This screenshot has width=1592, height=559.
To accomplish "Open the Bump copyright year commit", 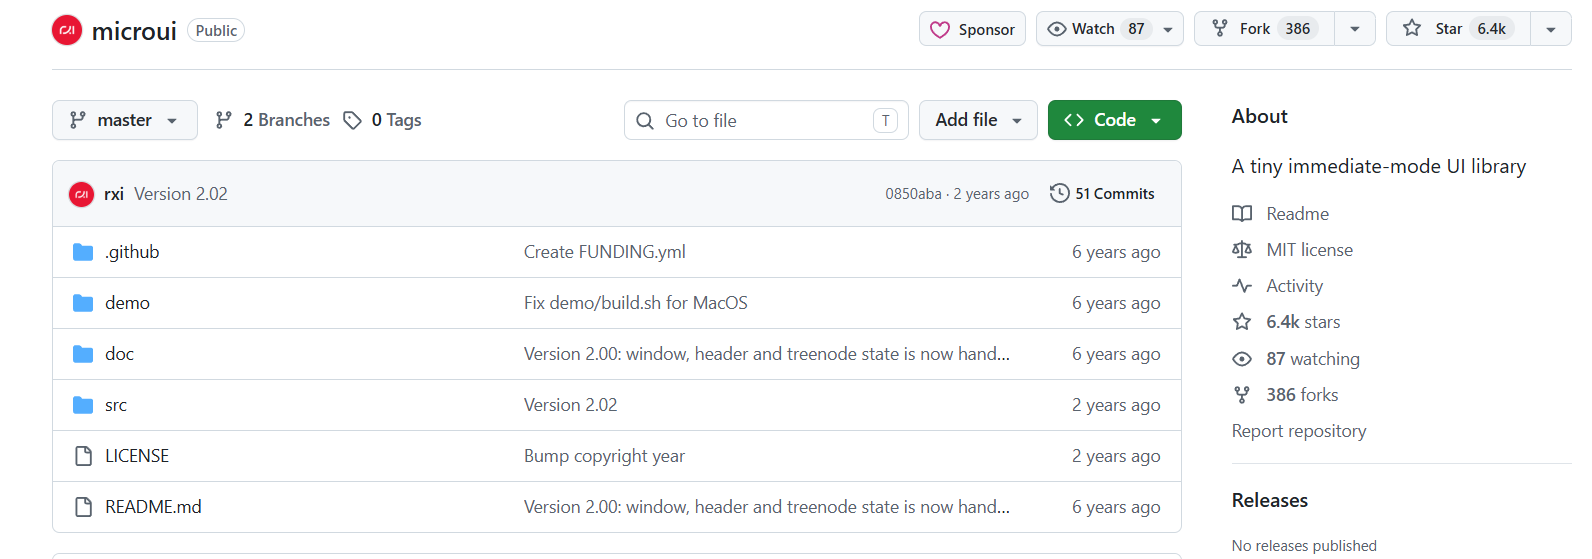I will coord(605,456).
